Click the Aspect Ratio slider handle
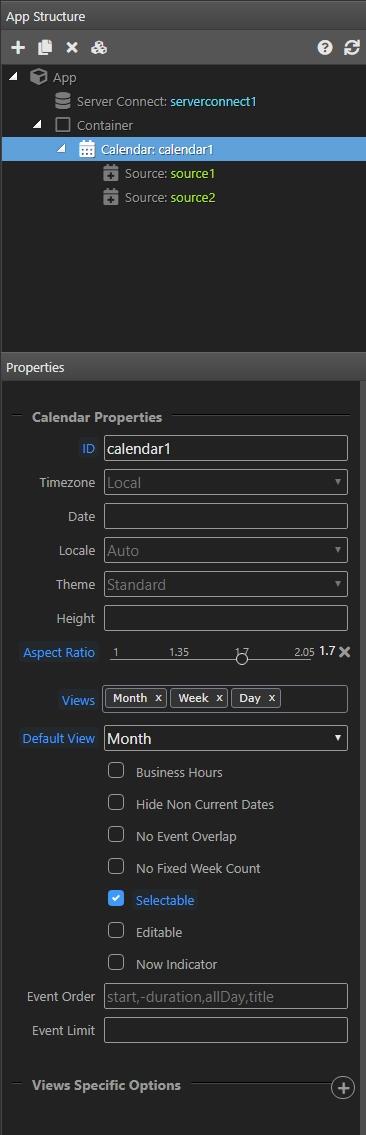This screenshot has width=366, height=1135. pyautogui.click(x=242, y=658)
